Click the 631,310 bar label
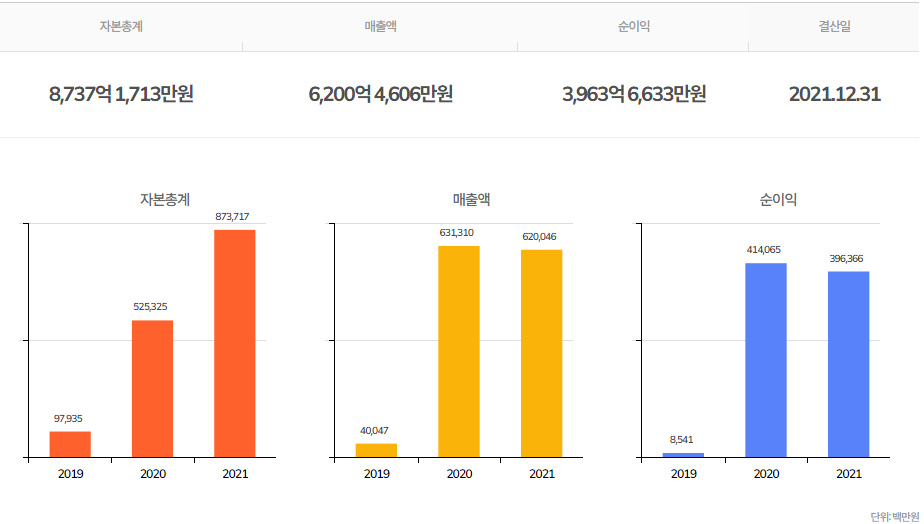The image size is (924, 524). tap(457, 233)
